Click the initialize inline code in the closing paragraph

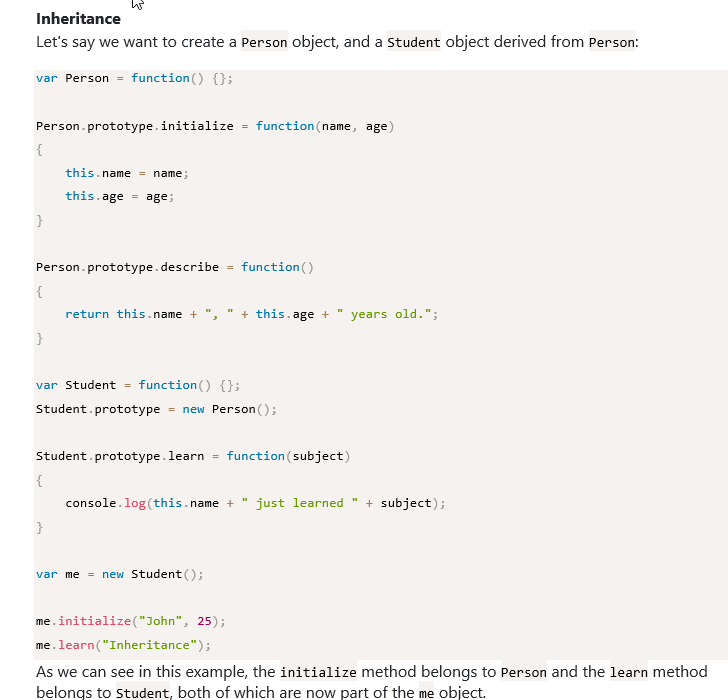[x=318, y=672]
